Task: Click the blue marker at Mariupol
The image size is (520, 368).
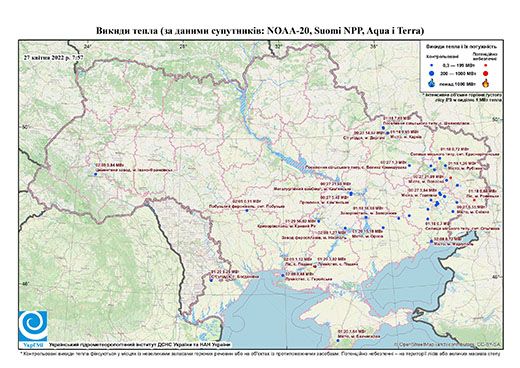Action: [431, 241]
